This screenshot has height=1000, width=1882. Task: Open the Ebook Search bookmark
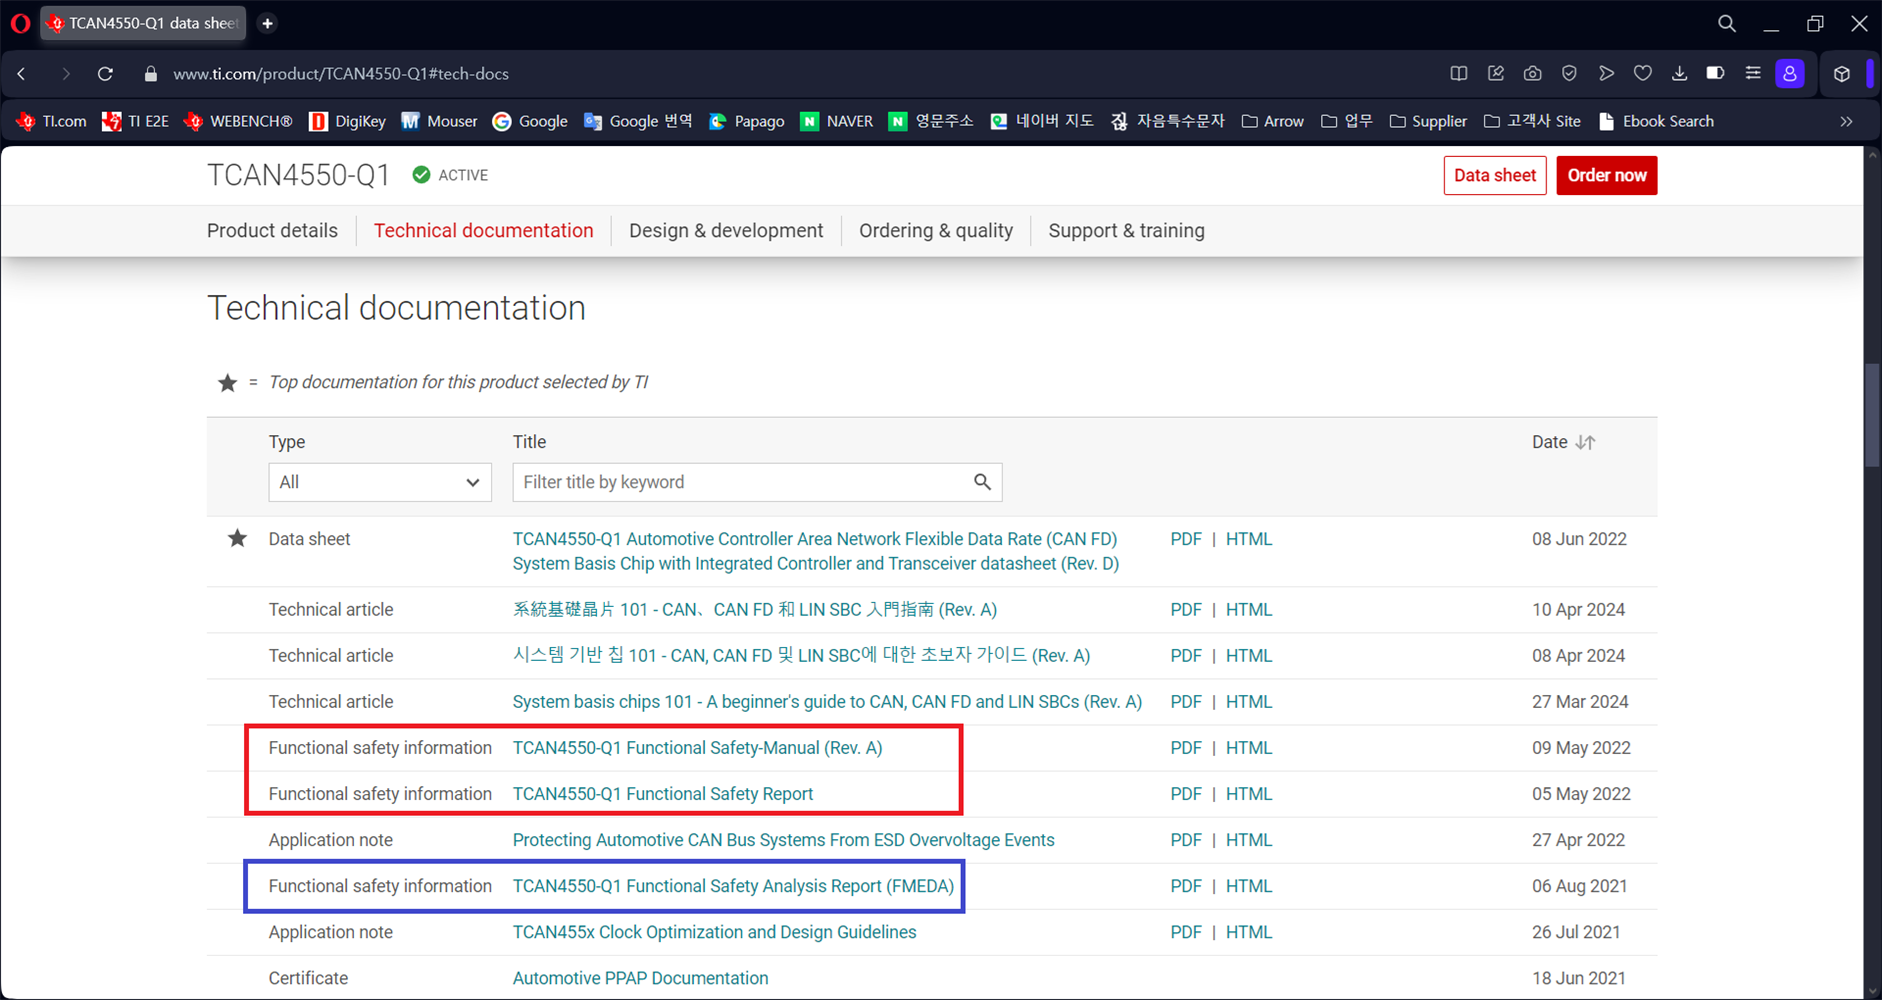(1657, 121)
